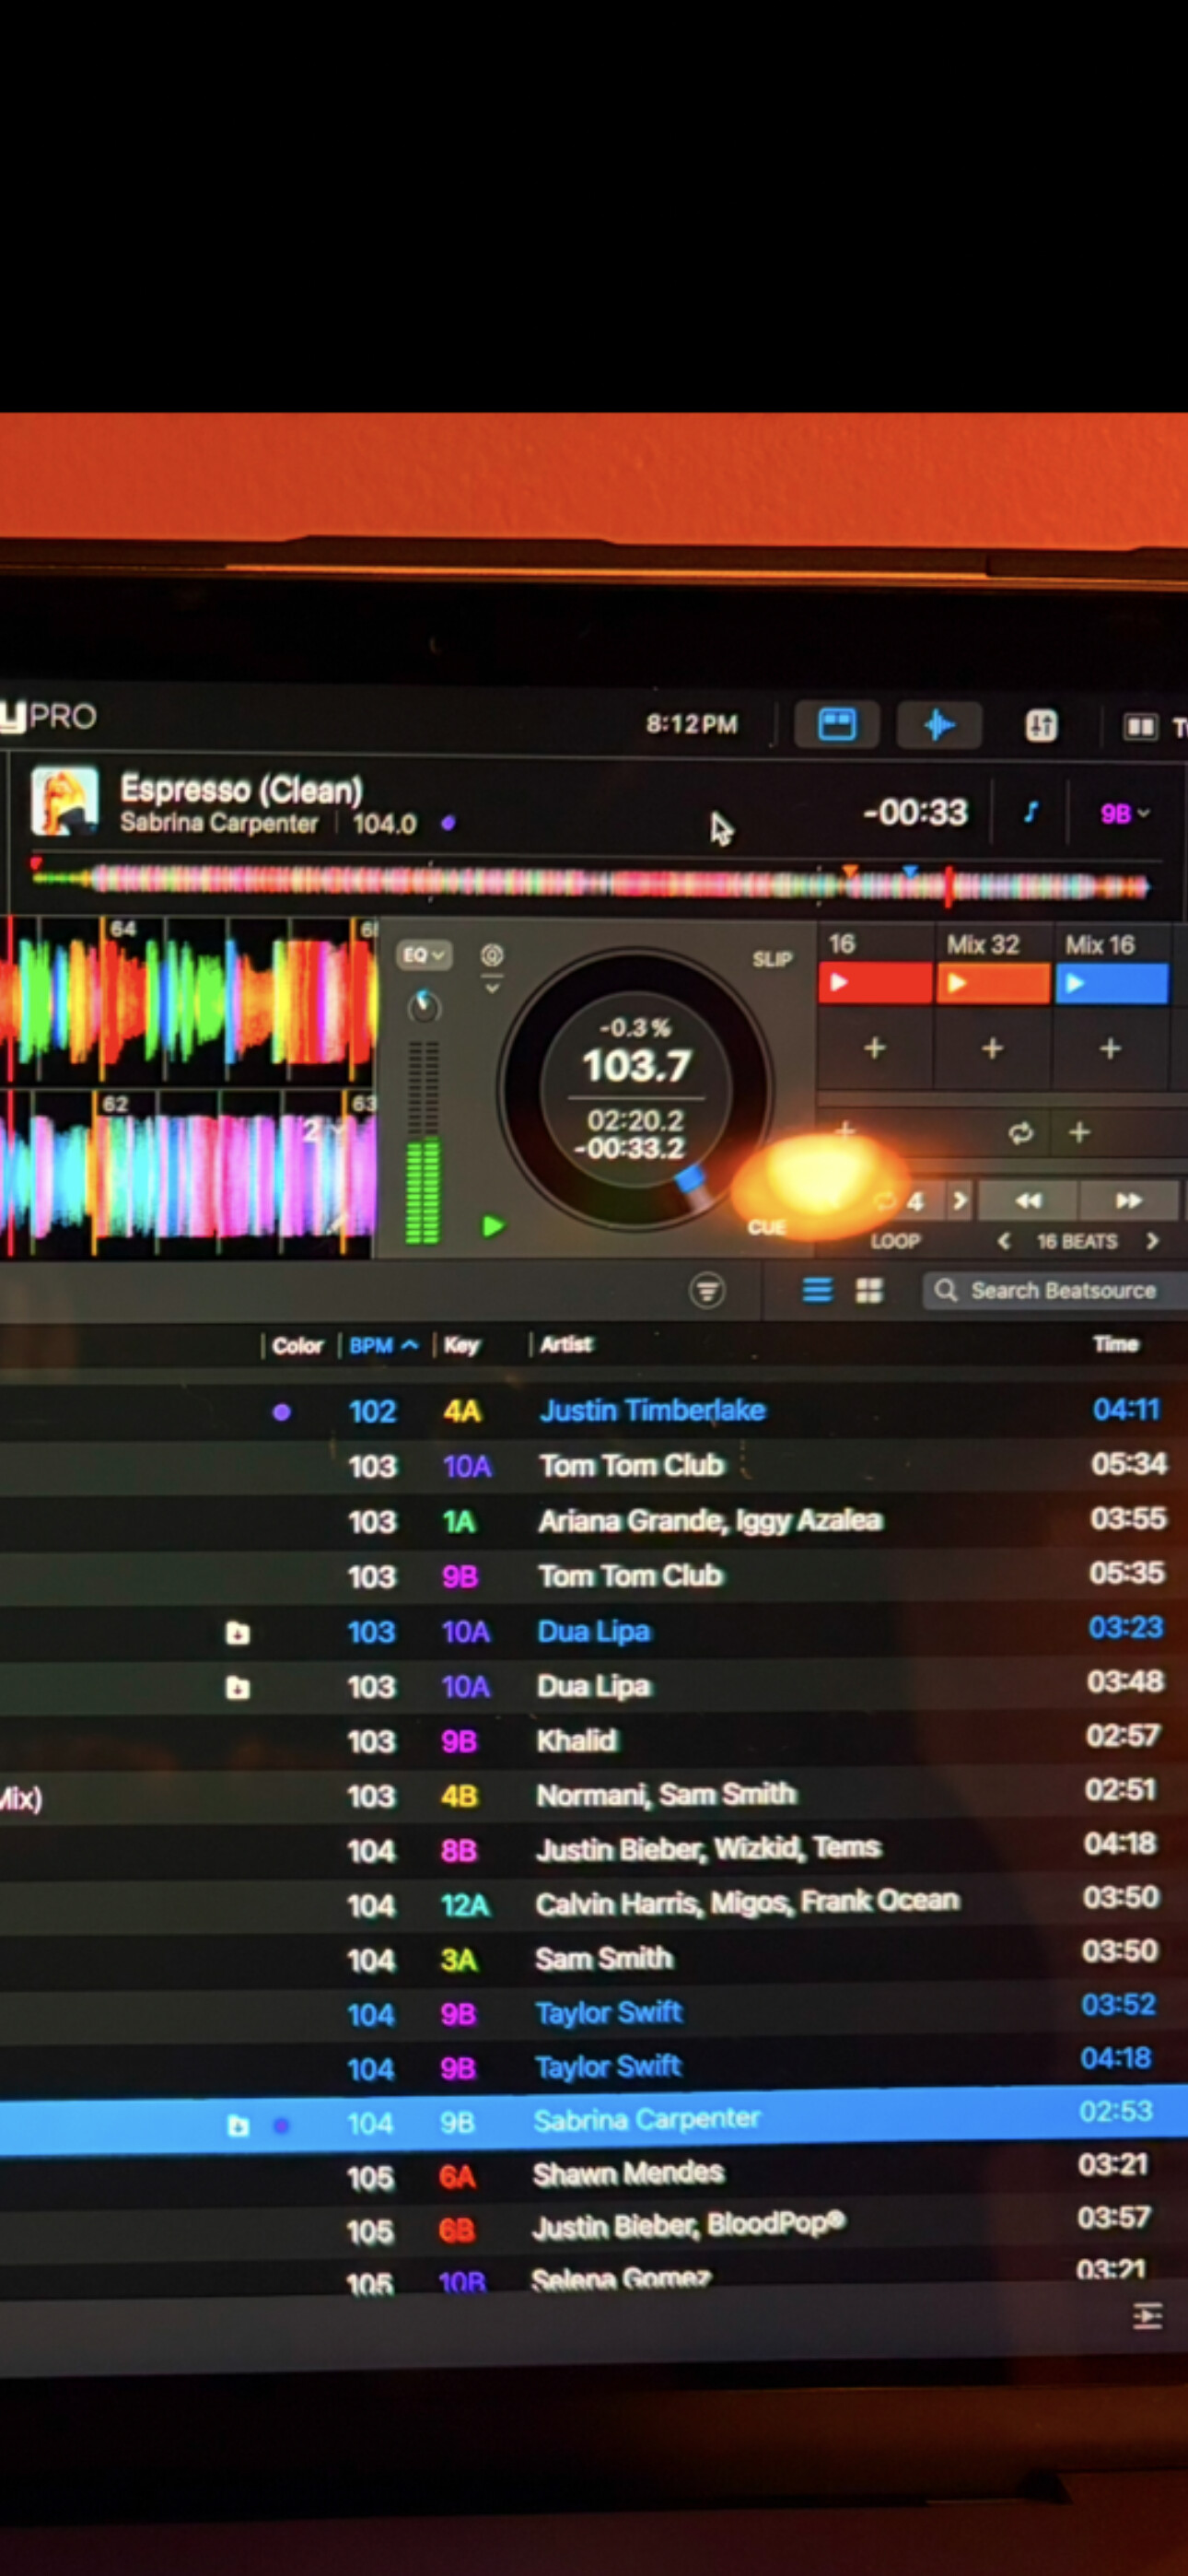Select Taylor Swift track lasting 04:18
Viewport: 1188px width, 2576px height.
tap(594, 2065)
